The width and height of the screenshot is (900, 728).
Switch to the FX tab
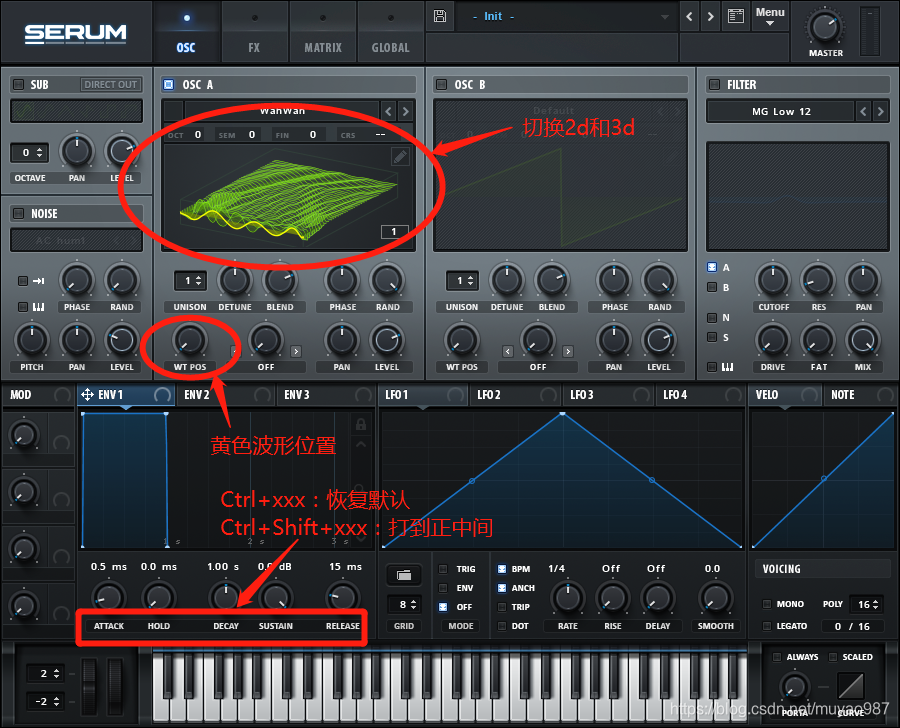(254, 32)
